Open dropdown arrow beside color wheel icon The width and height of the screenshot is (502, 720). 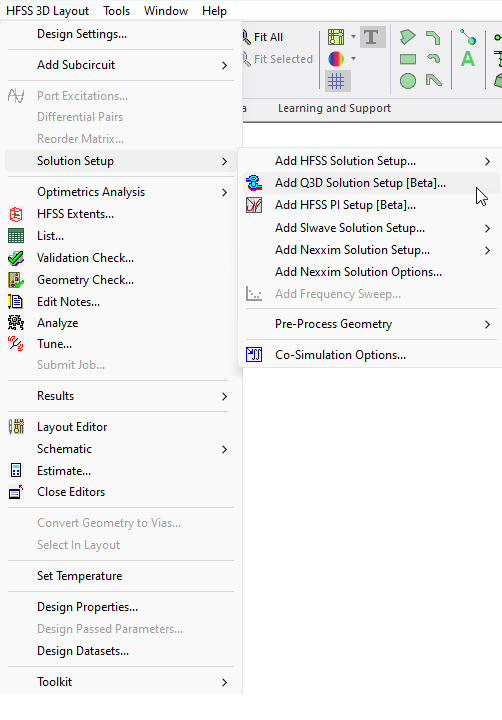[x=353, y=59]
